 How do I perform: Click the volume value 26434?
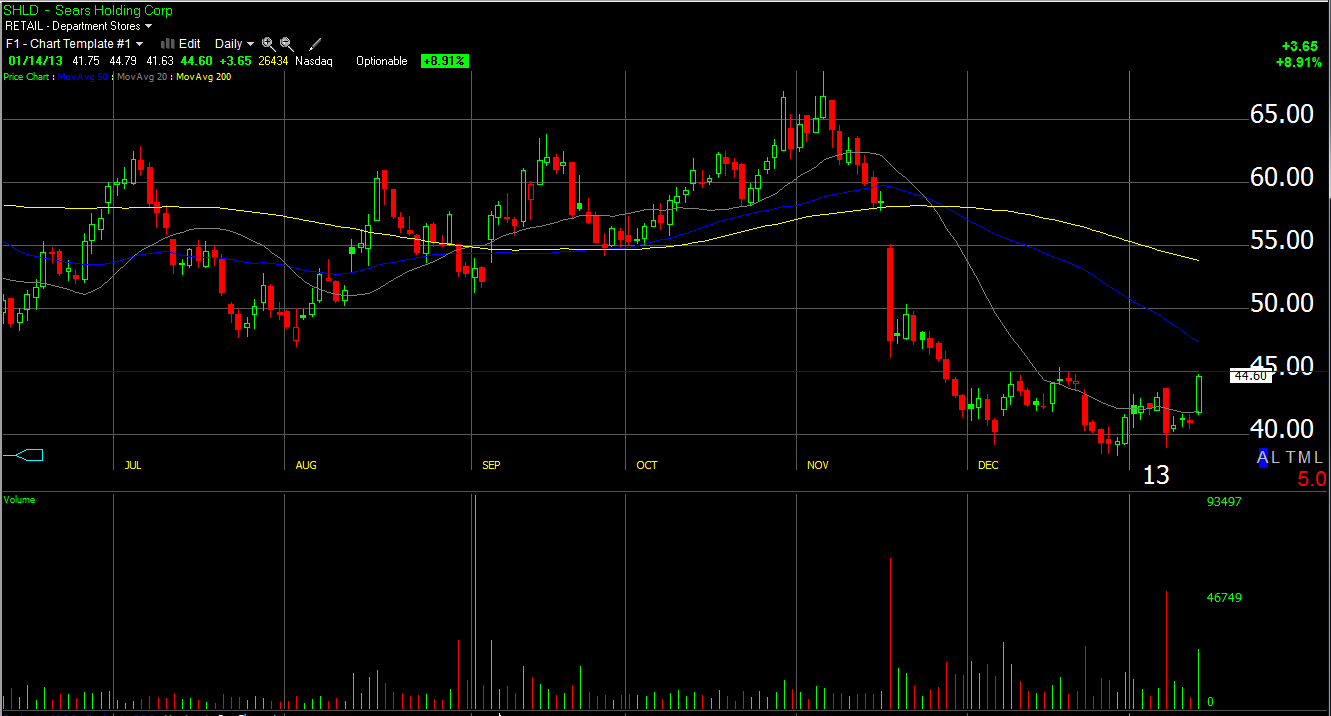(x=273, y=61)
